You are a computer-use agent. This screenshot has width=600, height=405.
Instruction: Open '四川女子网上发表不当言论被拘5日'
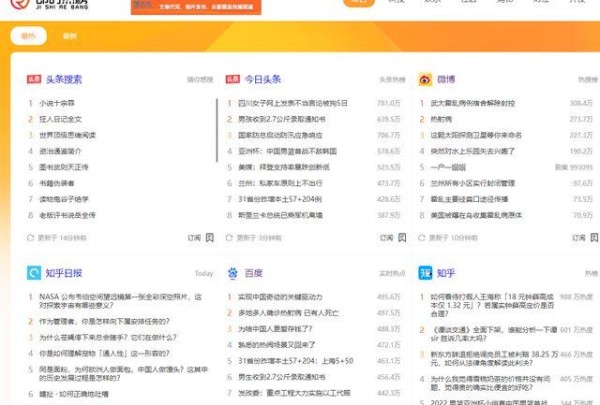293,103
